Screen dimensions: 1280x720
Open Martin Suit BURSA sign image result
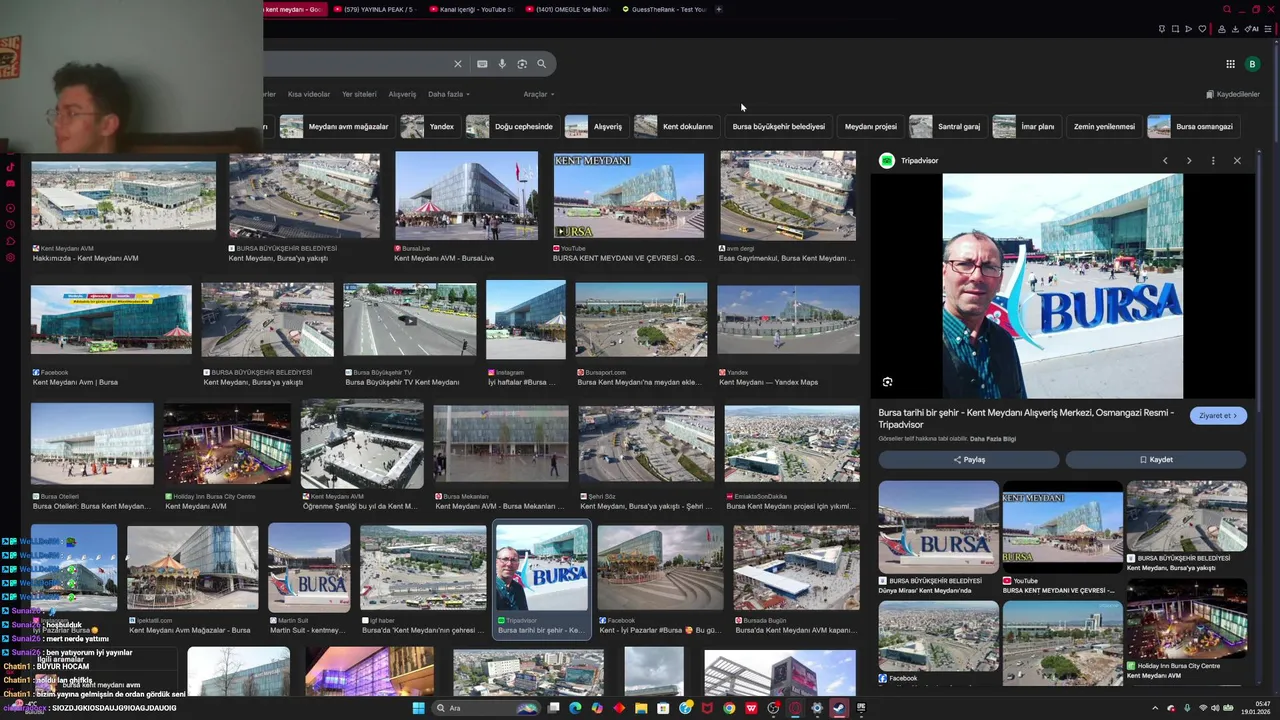[309, 566]
